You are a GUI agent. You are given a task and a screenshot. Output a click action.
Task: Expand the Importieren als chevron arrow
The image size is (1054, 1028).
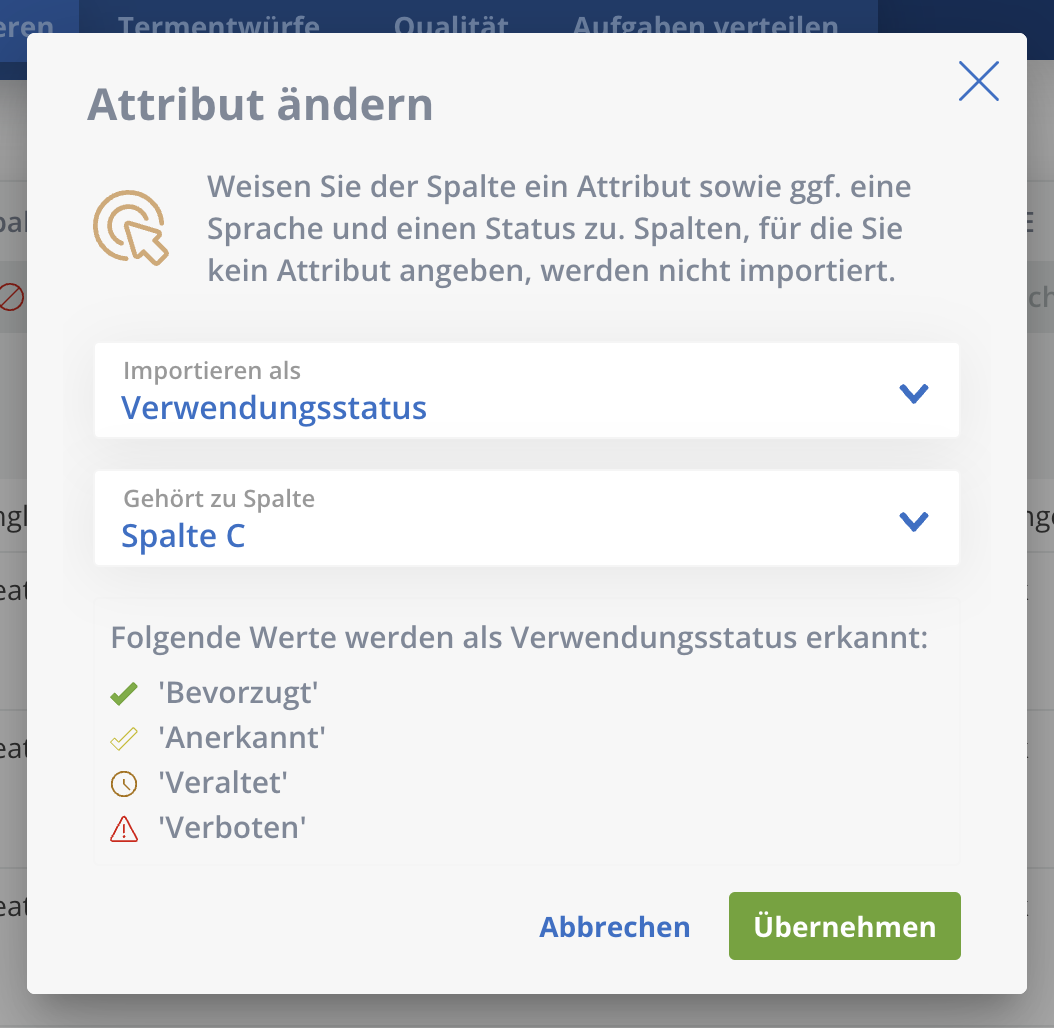click(x=914, y=394)
